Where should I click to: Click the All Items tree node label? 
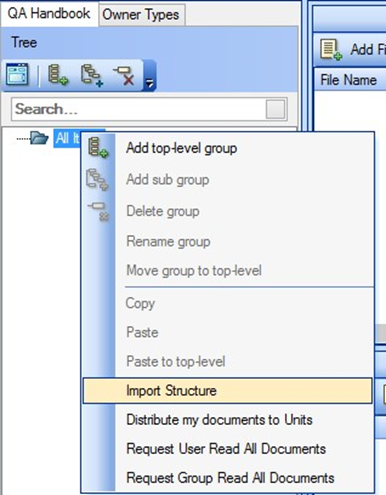click(x=68, y=138)
